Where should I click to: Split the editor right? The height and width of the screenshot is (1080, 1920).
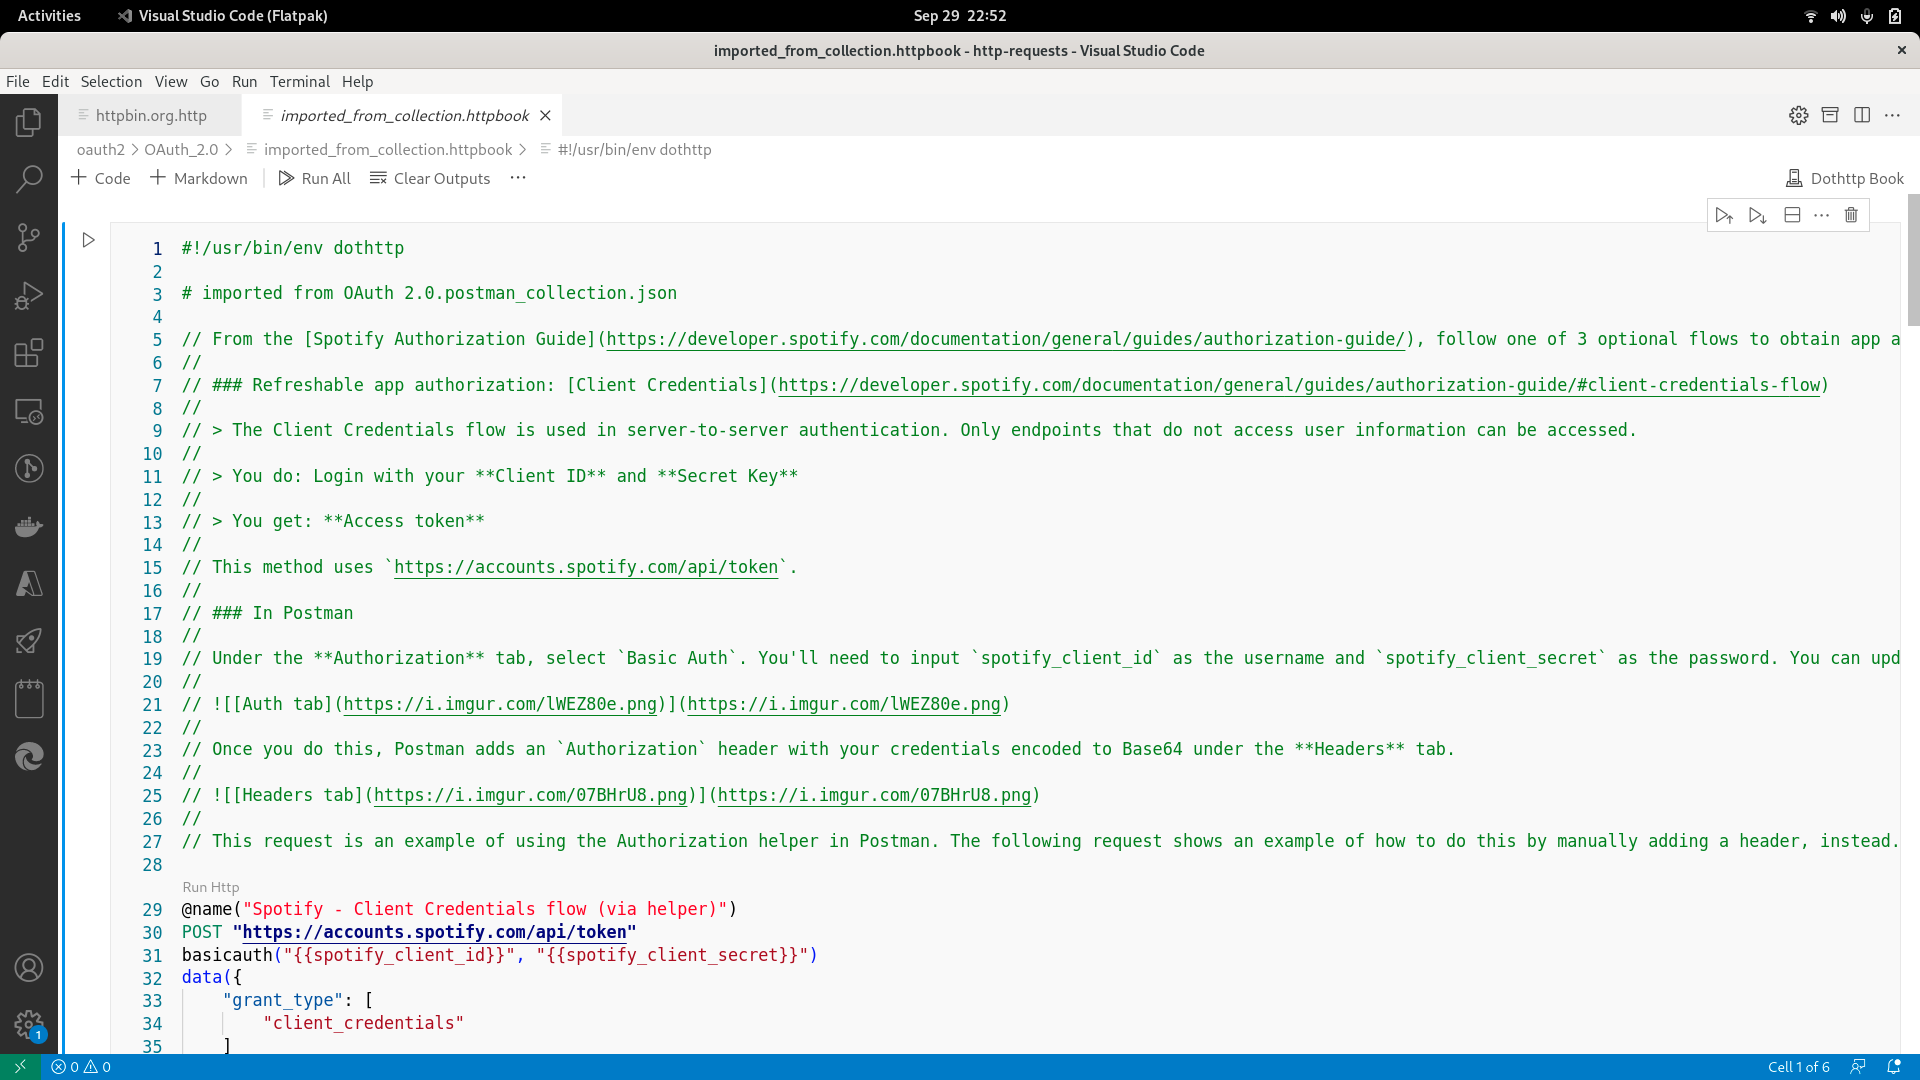1862,115
